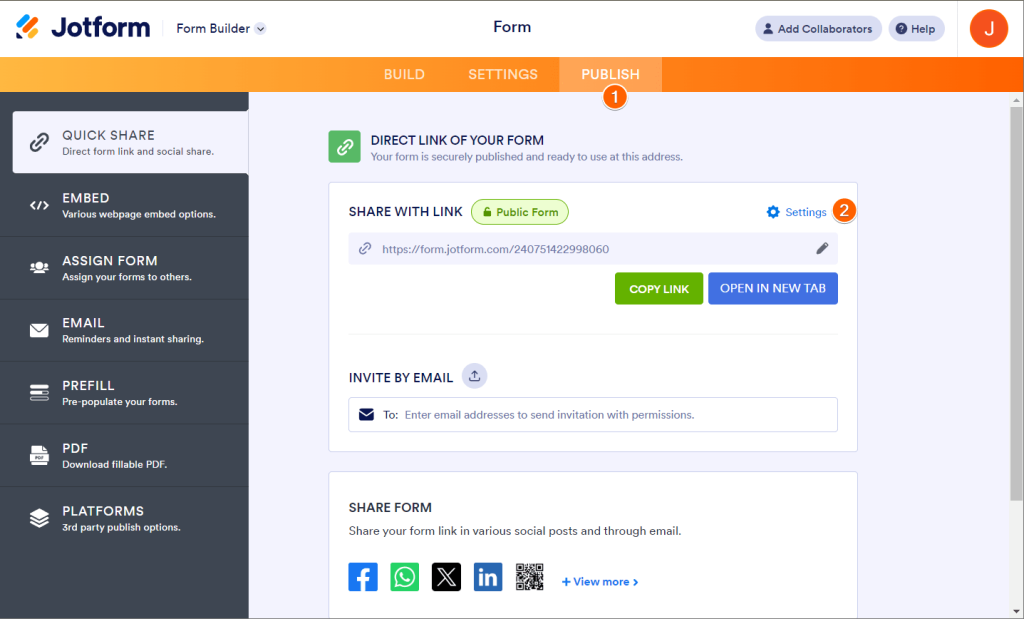Click the vertical scrollbar on the right

pos(1016,304)
